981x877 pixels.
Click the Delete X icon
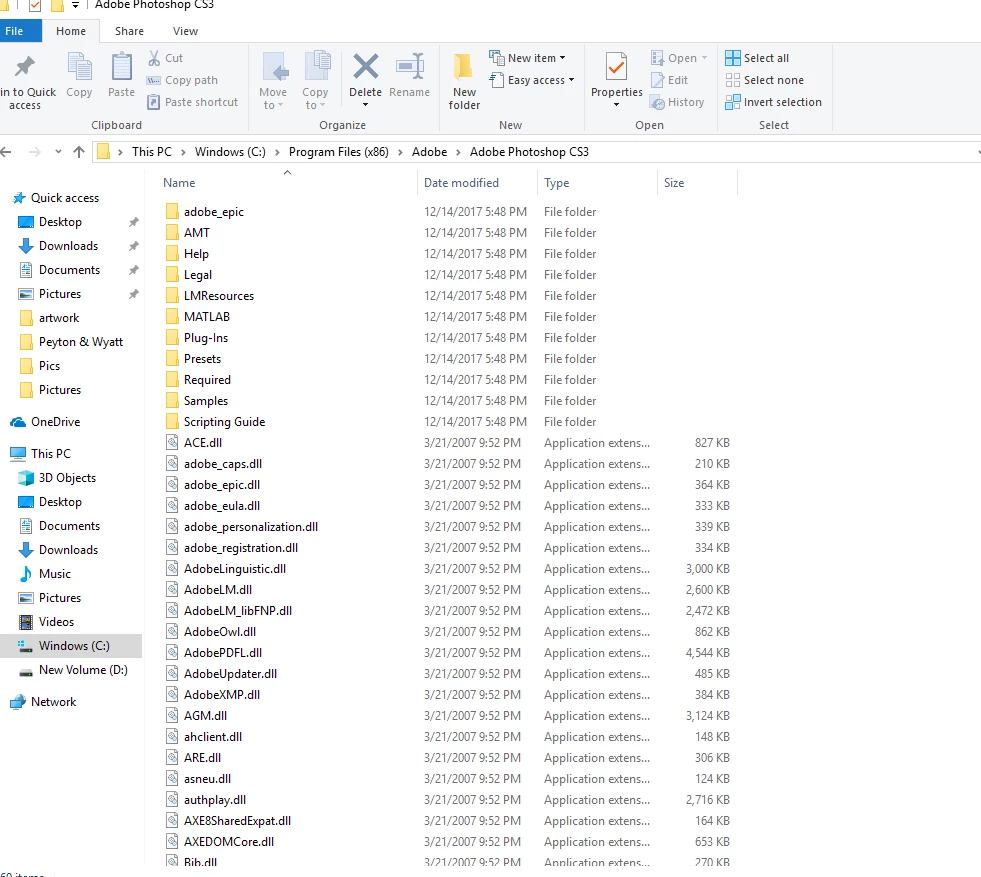click(x=365, y=66)
